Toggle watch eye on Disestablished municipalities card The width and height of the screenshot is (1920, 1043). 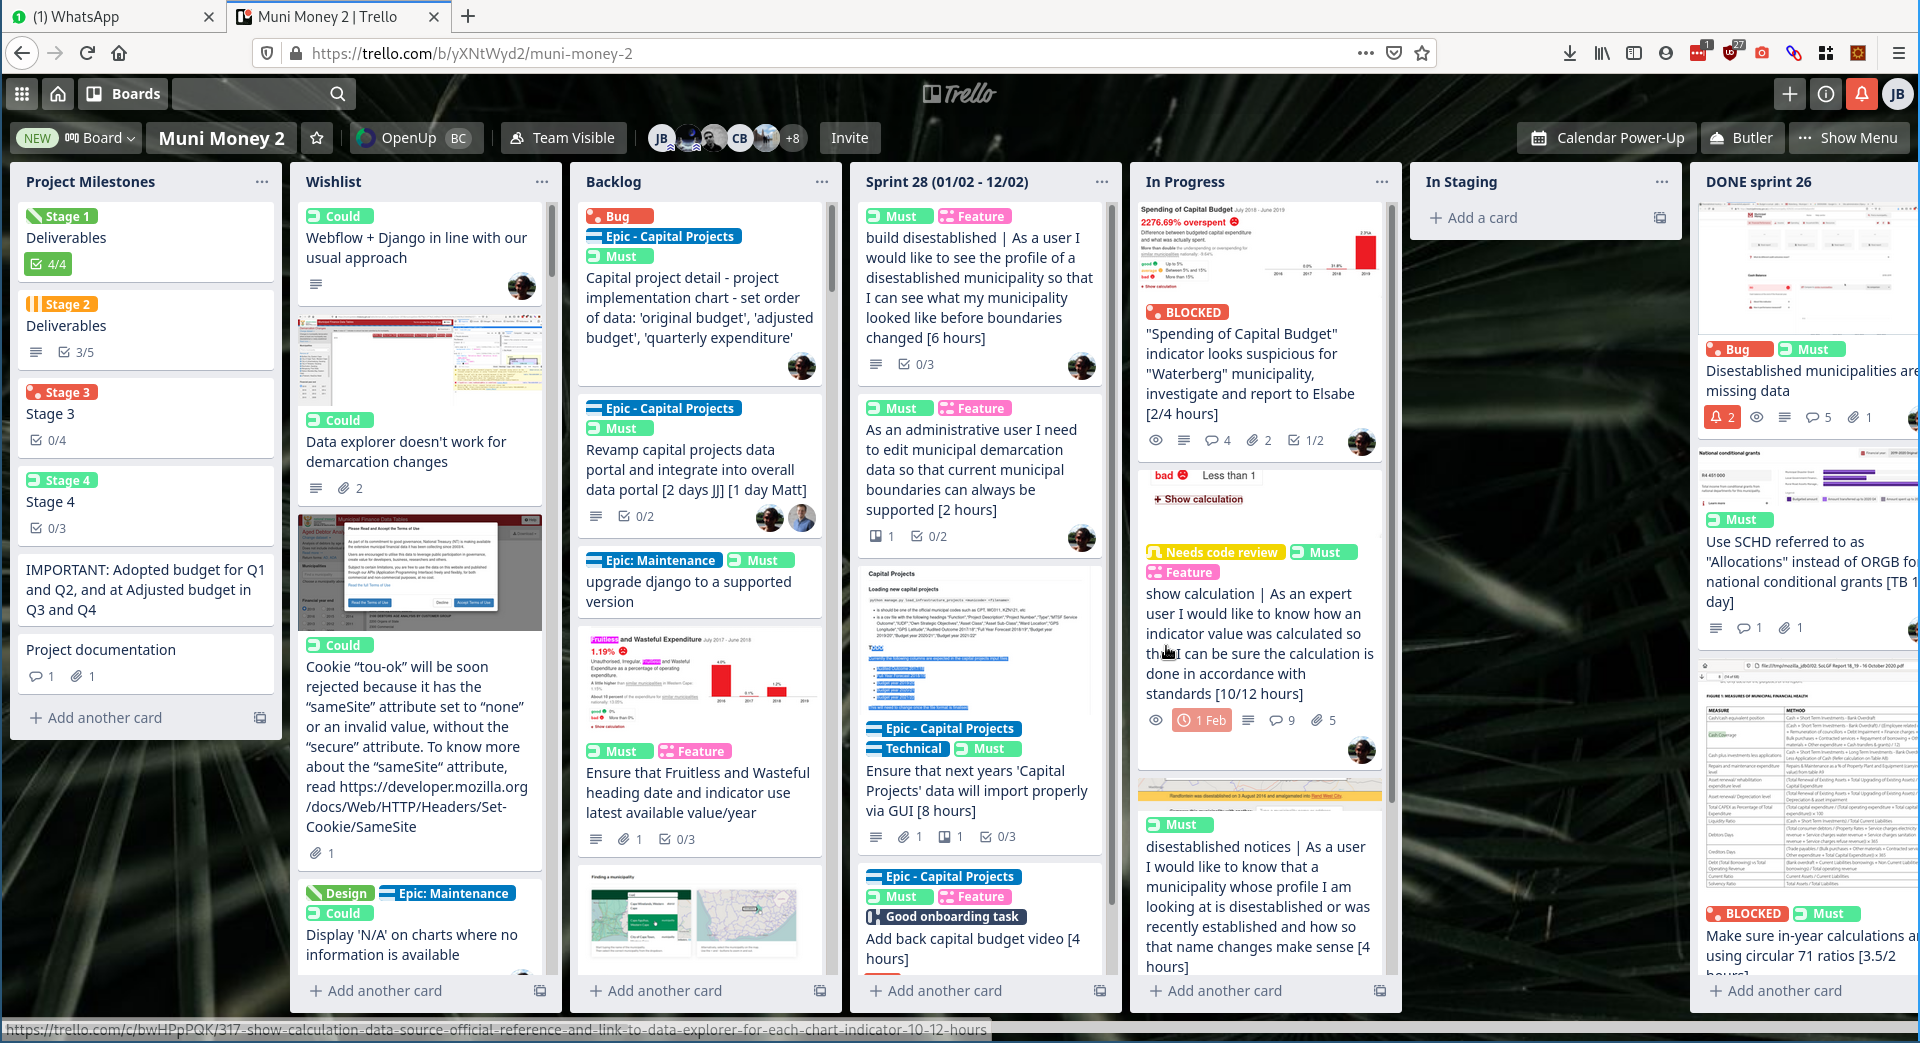point(1757,417)
